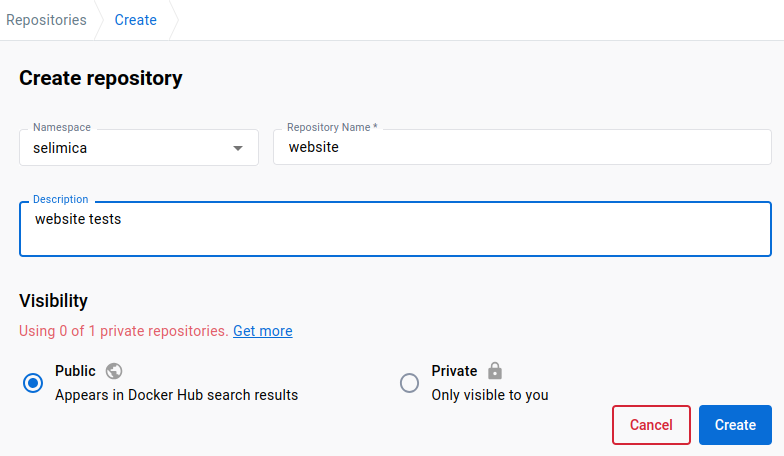This screenshot has width=784, height=456.
Task: Select the Public visibility radio button
Action: (x=33, y=383)
